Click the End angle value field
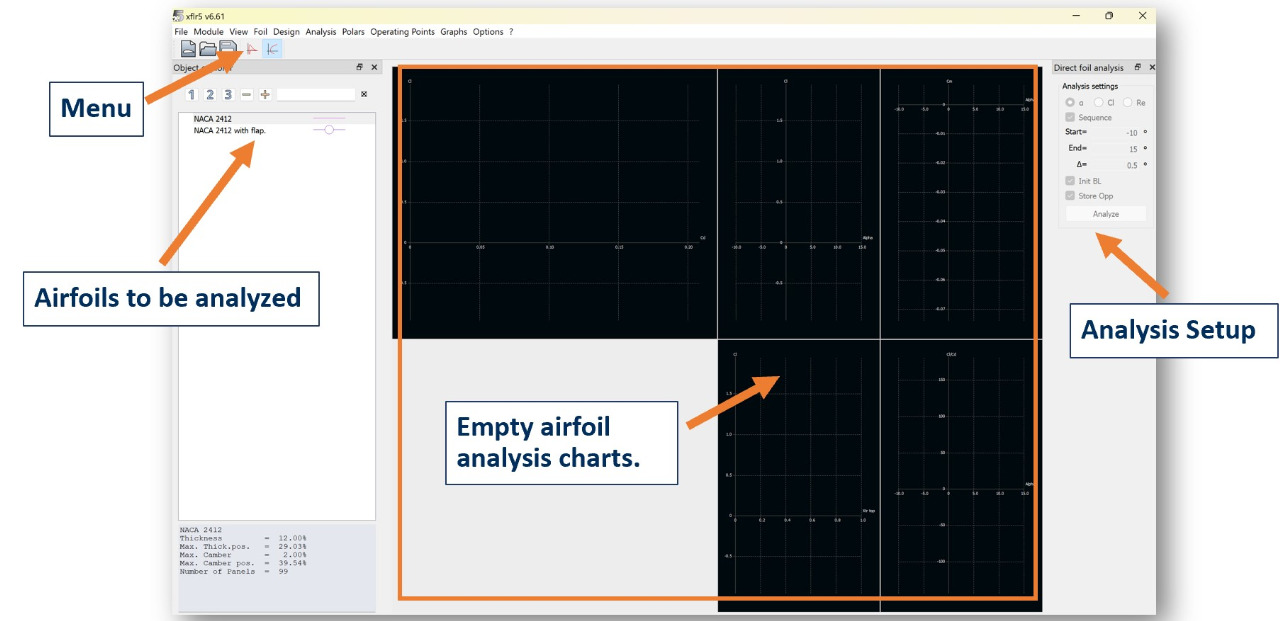Image resolution: width=1280 pixels, height=621 pixels. 1120,149
